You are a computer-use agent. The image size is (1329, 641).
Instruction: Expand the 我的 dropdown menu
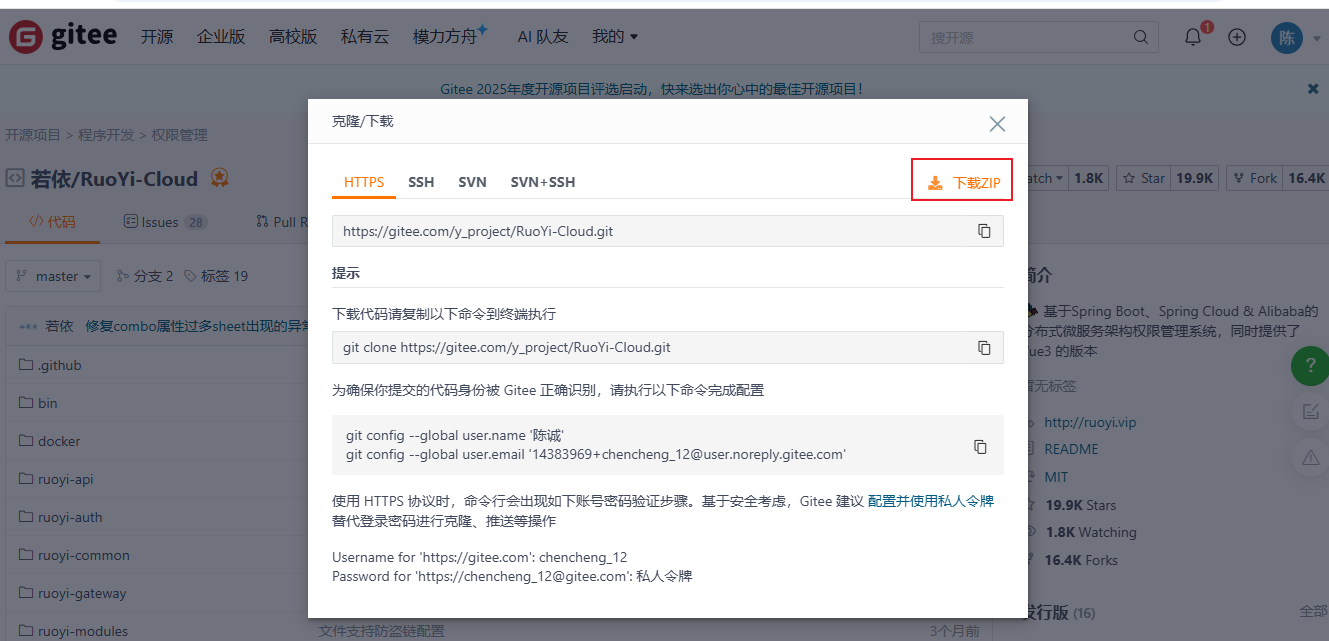(x=615, y=37)
